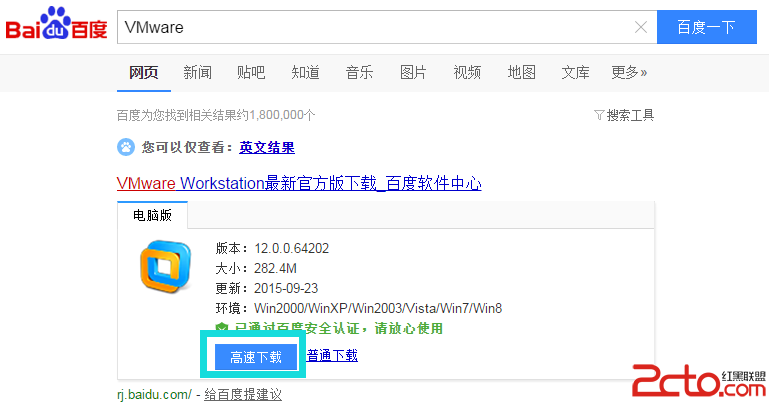Image resolution: width=769 pixels, height=407 pixels.
Task: Click the VMware Workstation app icon
Action: pyautogui.click(x=165, y=266)
